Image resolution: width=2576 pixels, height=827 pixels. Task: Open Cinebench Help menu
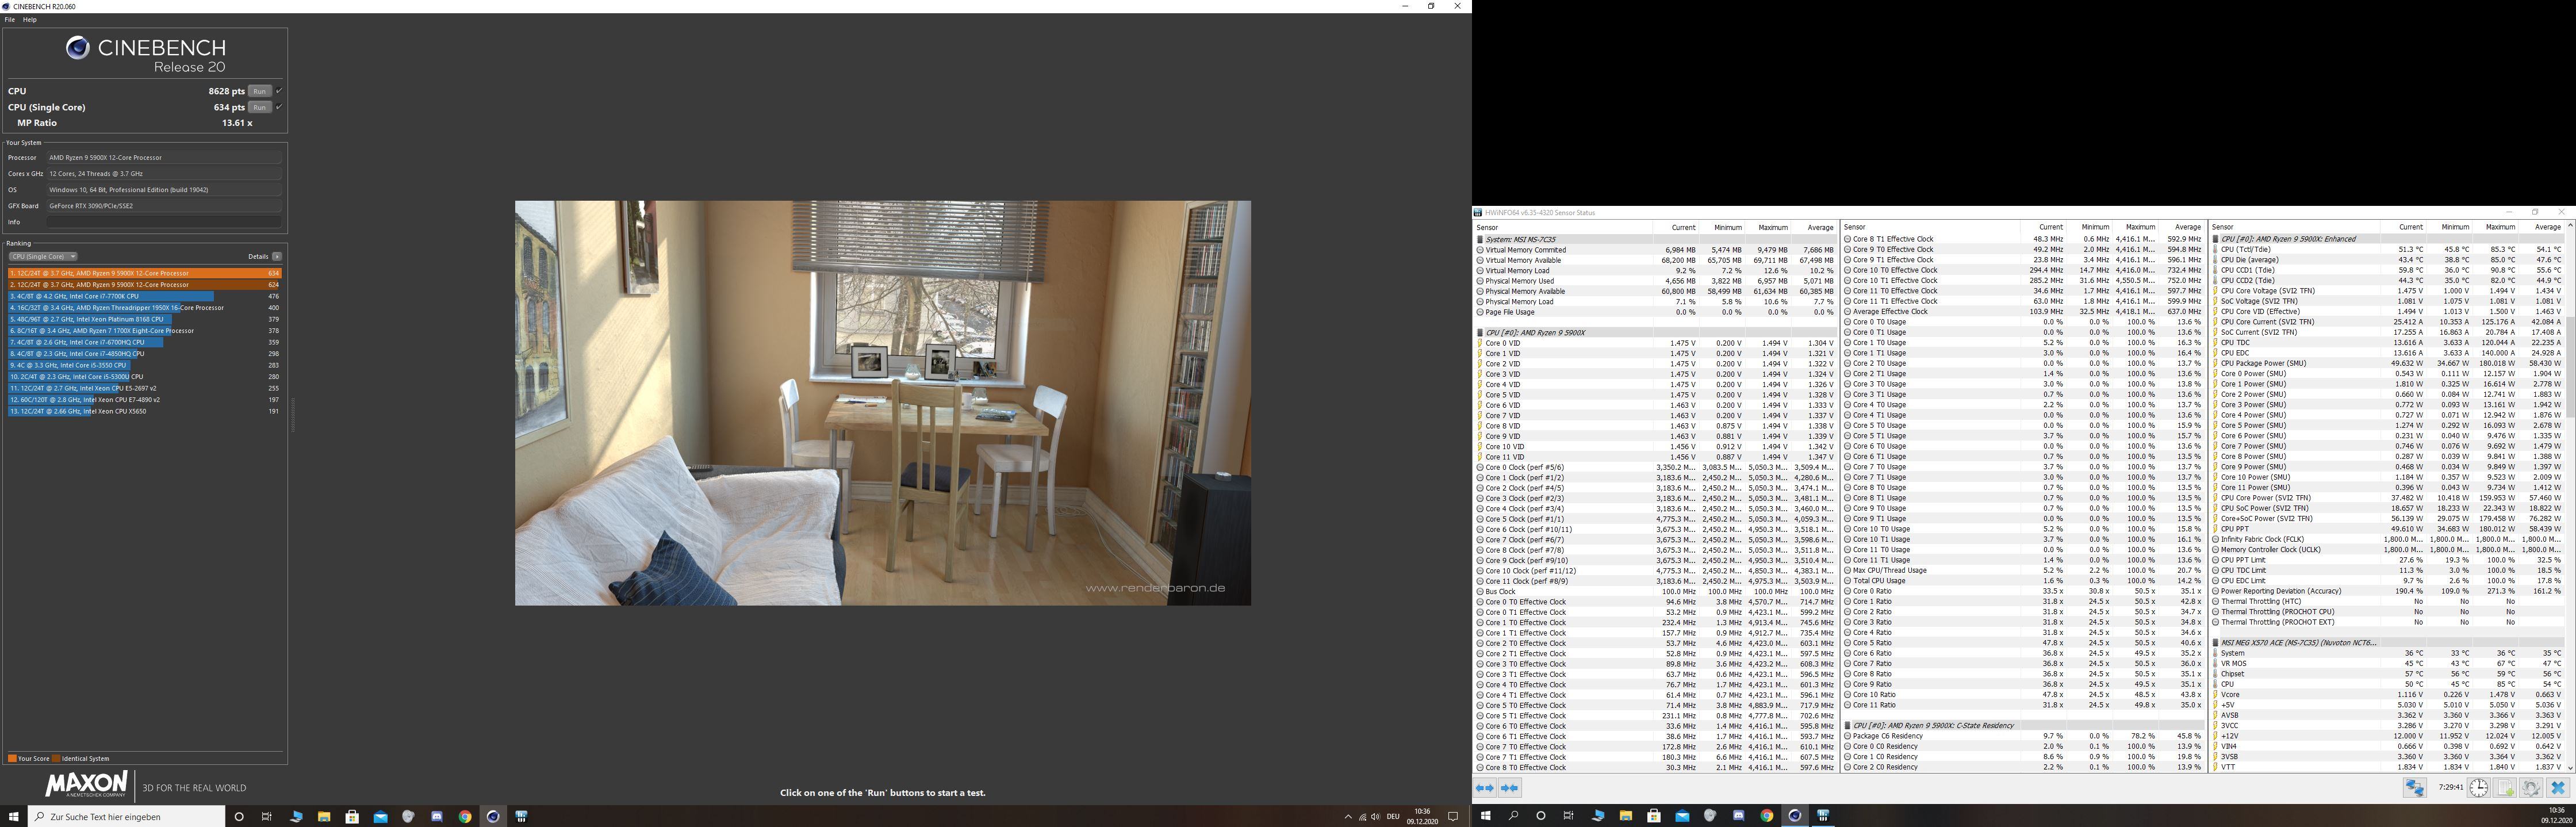[30, 20]
